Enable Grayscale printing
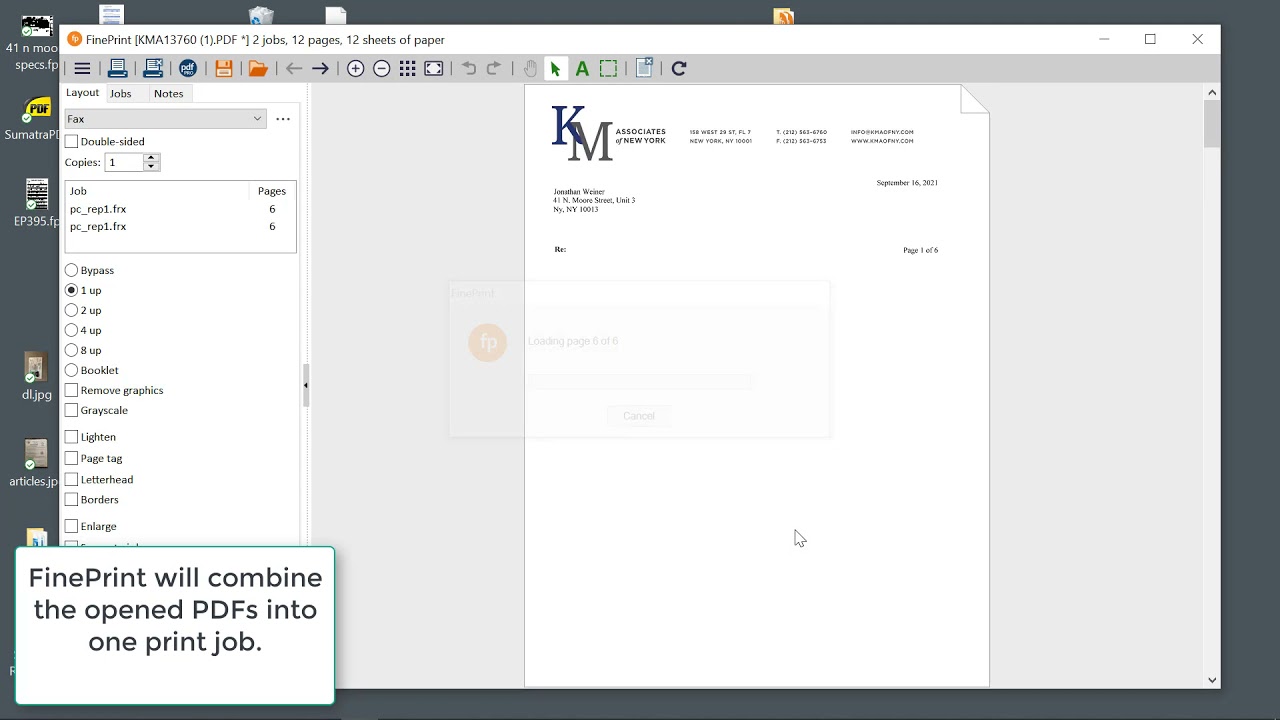1280x720 pixels. [x=71, y=410]
